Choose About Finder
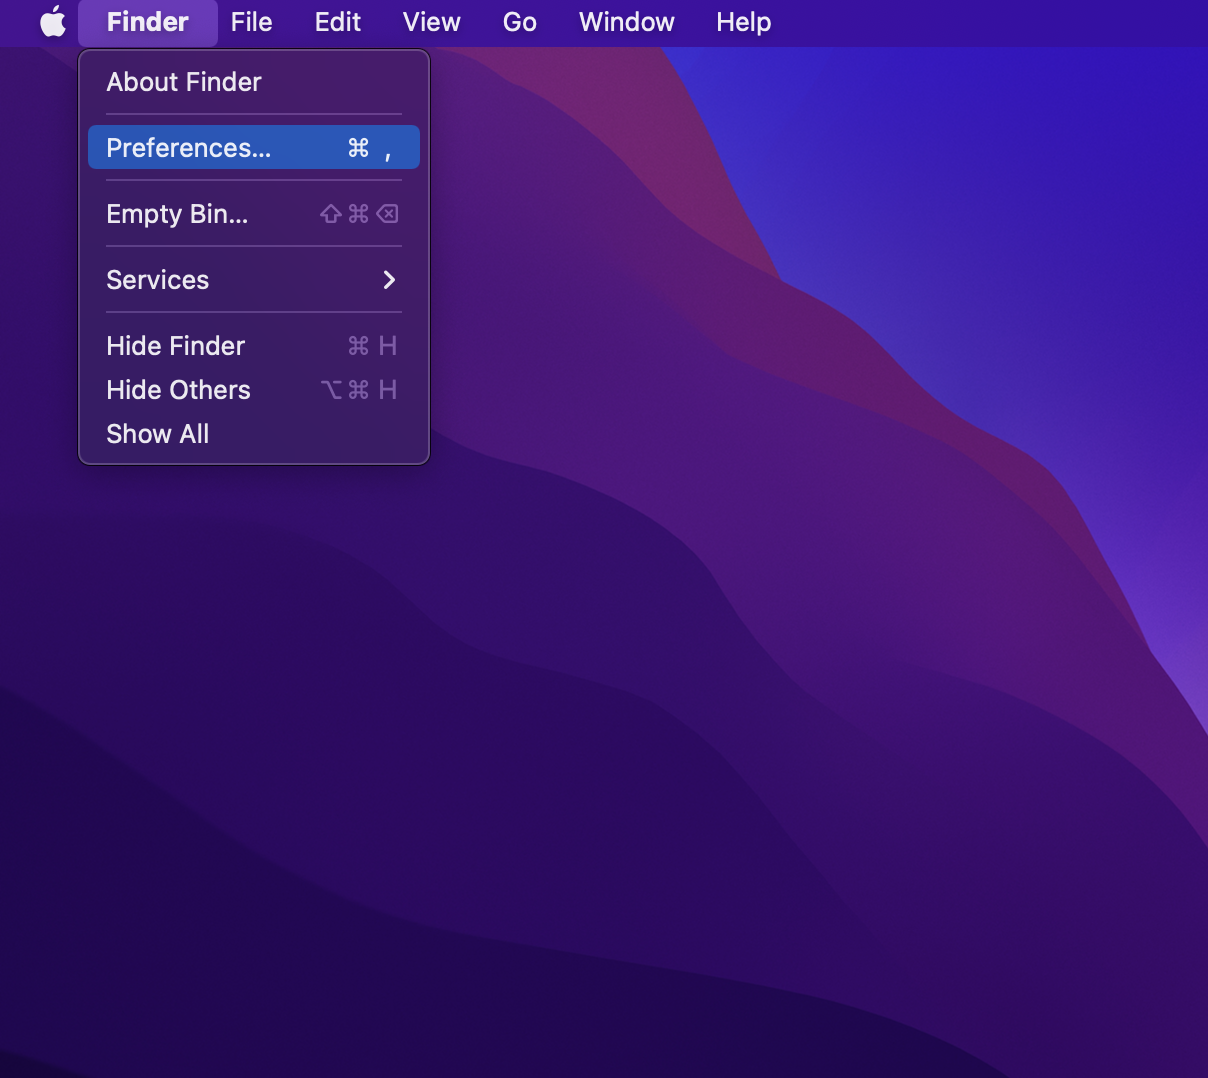Image resolution: width=1208 pixels, height=1078 pixels. click(x=254, y=82)
